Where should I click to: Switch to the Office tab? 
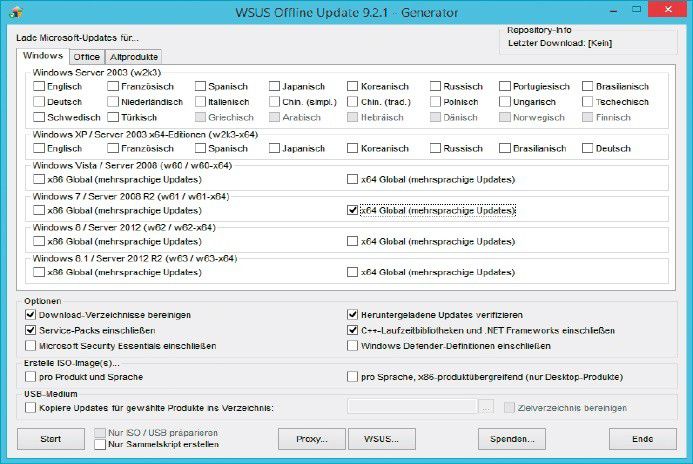pos(87,57)
